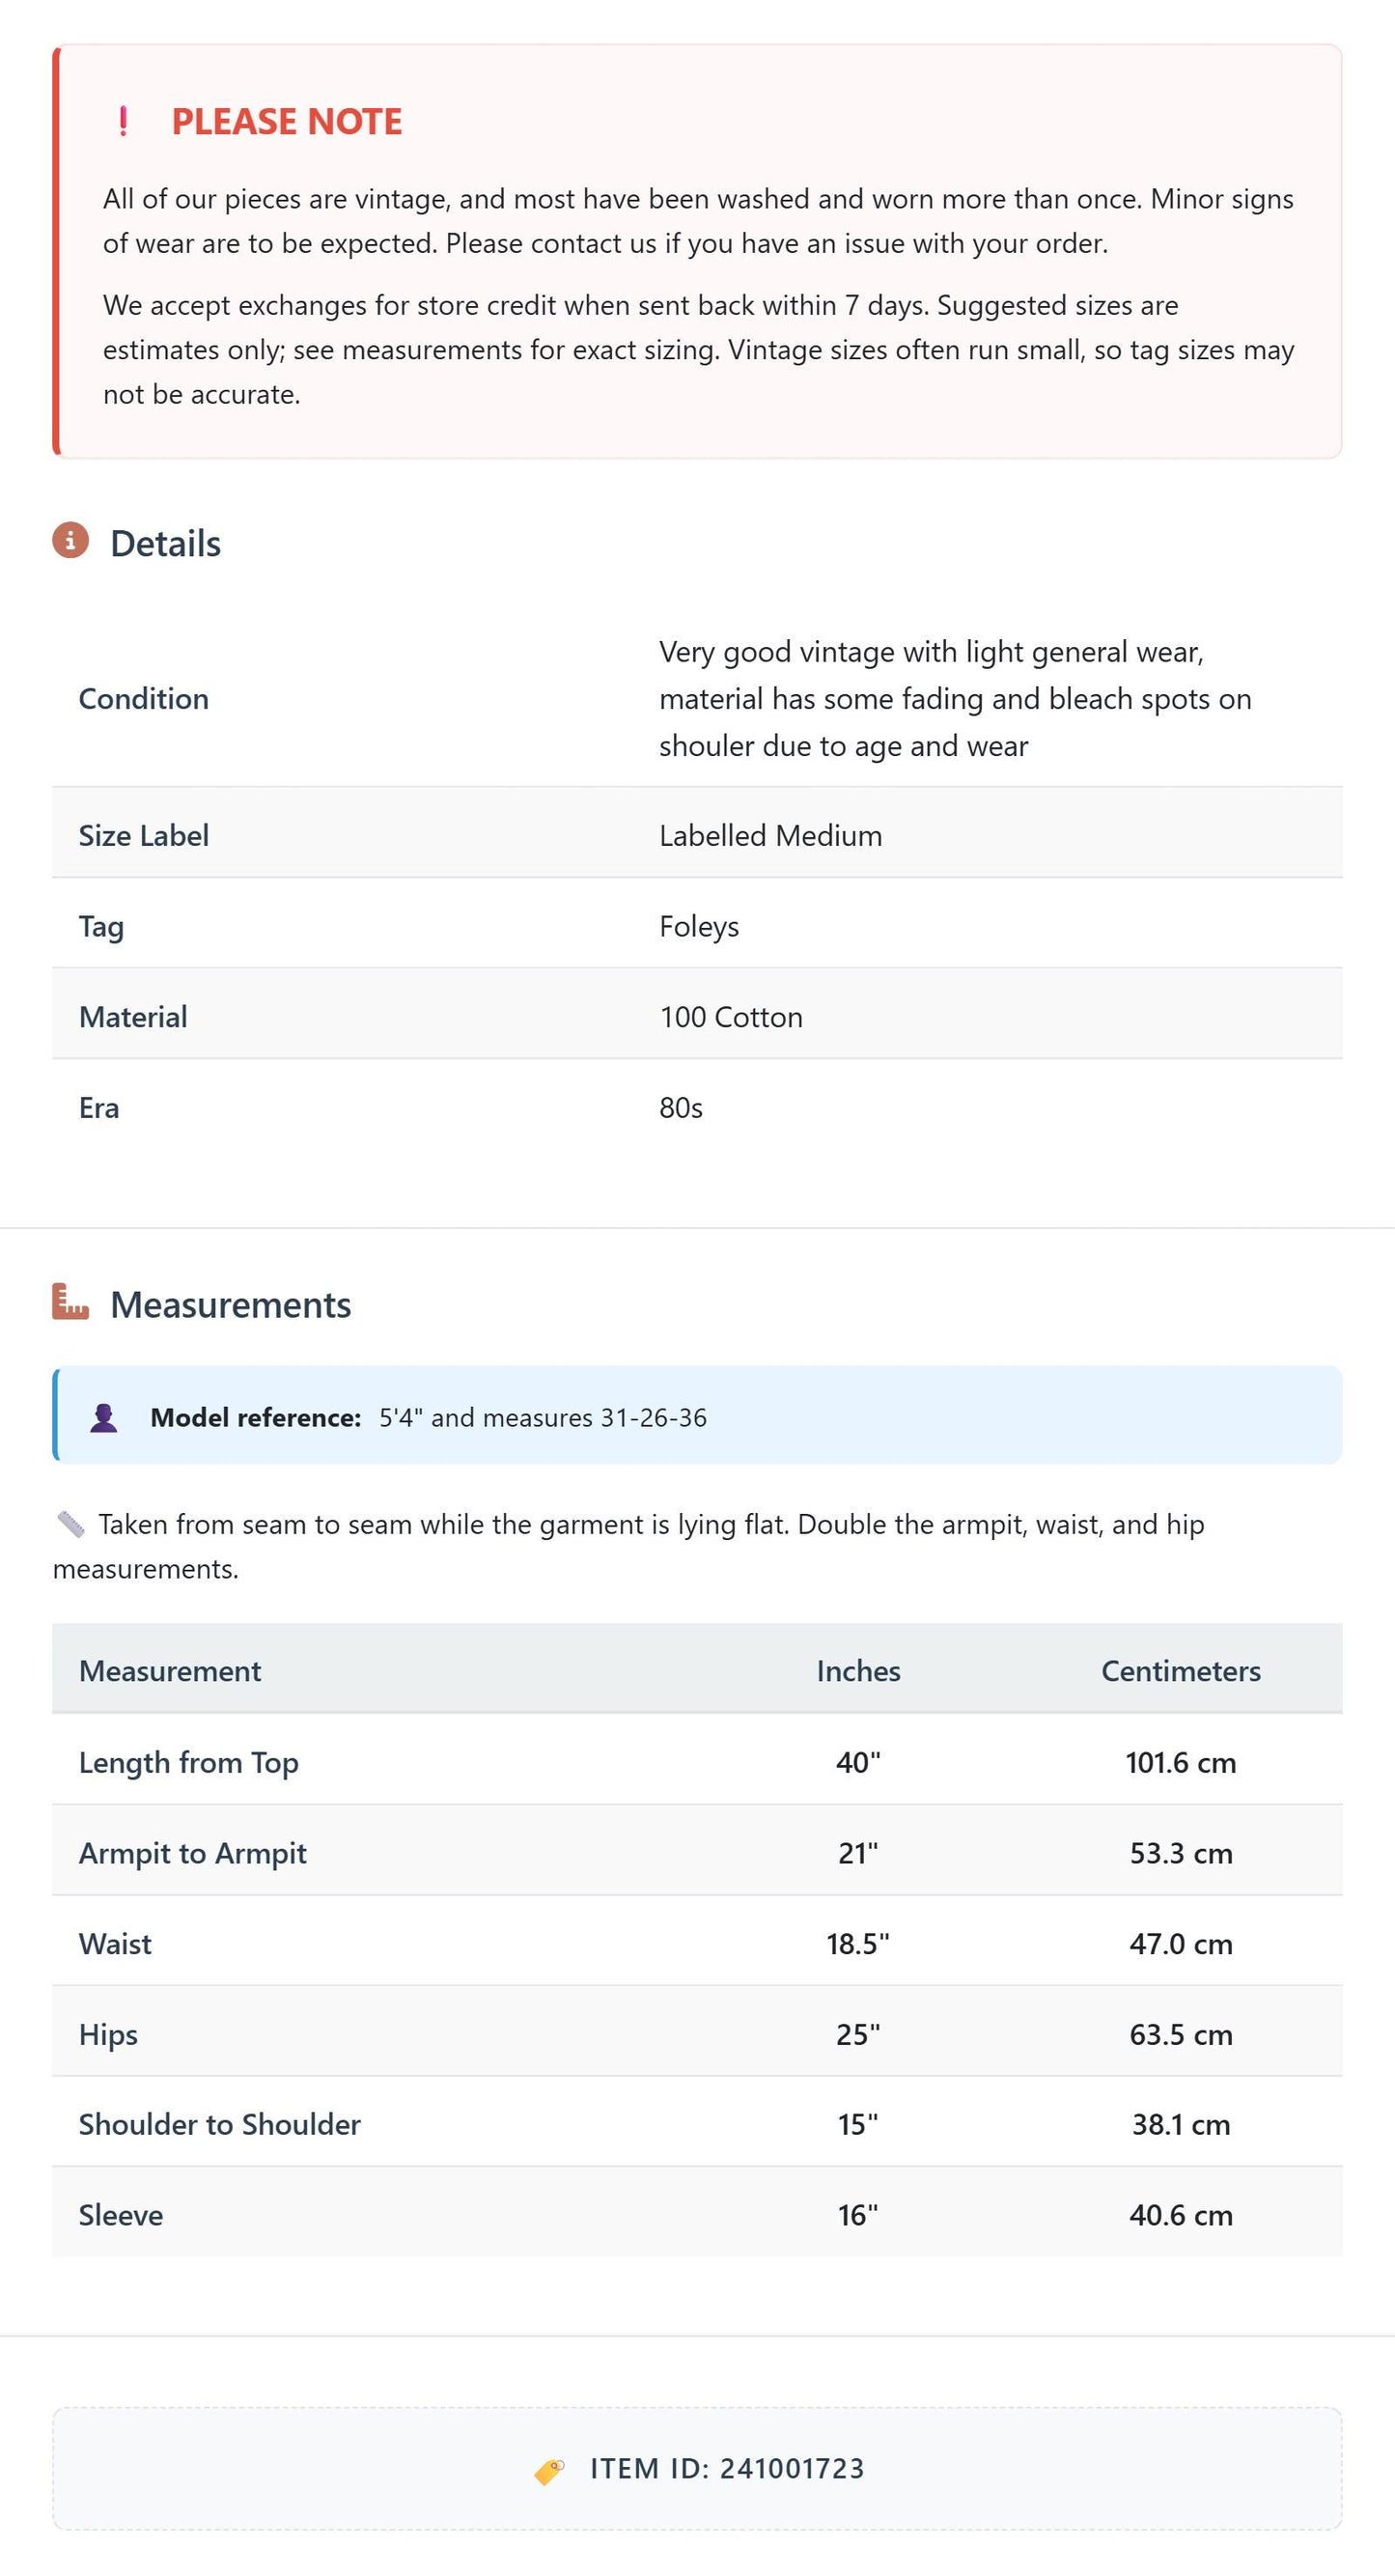Screen dimensions: 1395x2576
Task: Click the yellow tag icon near Item ID
Action: [549, 2471]
